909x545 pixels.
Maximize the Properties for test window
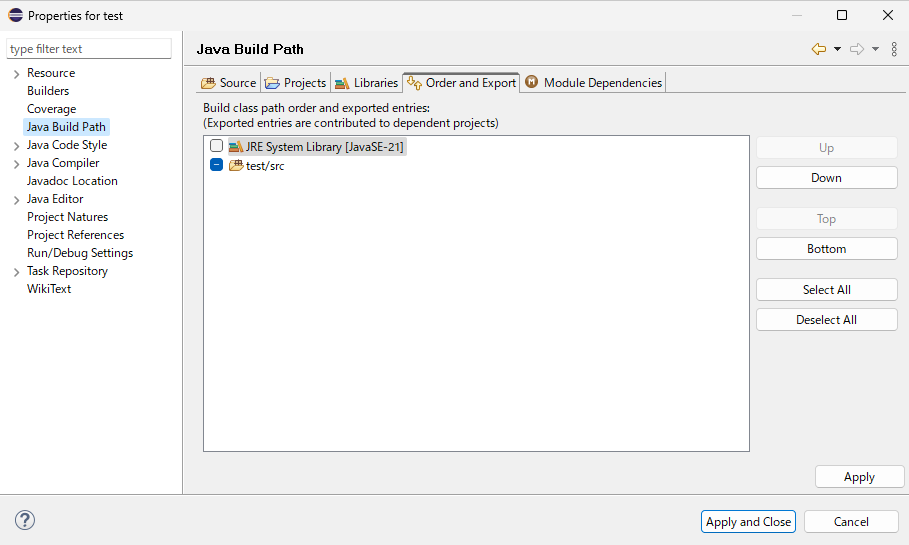pos(842,15)
